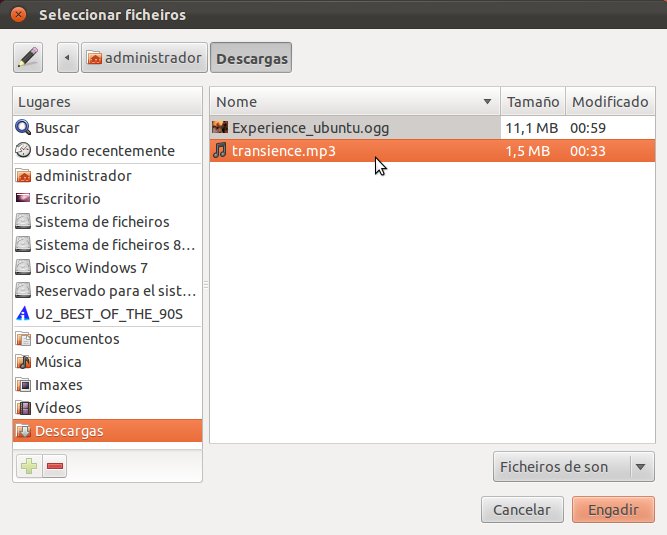The height and width of the screenshot is (535, 667).
Task: Click the green plus add bookmark button
Action: point(29,466)
